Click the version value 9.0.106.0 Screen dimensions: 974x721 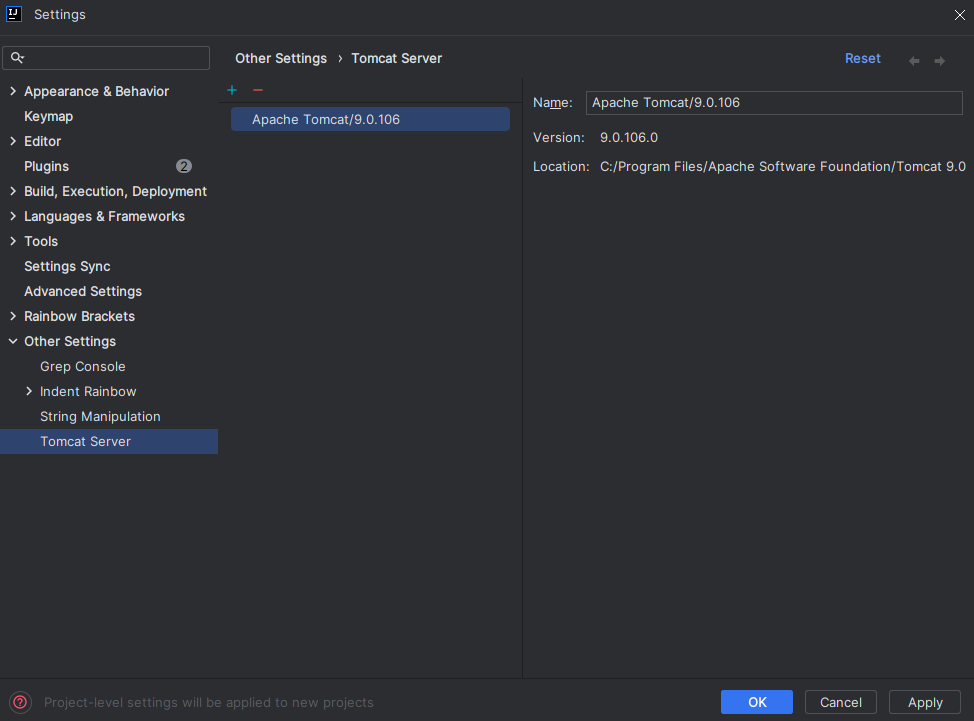[x=629, y=137]
